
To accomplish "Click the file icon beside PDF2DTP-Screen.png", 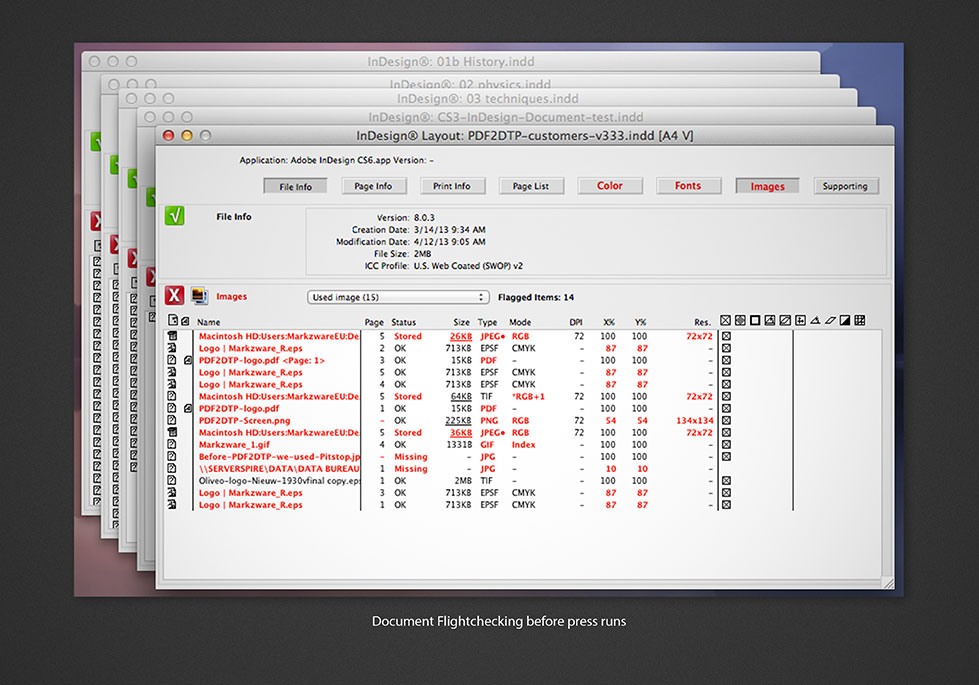I will tap(172, 421).
